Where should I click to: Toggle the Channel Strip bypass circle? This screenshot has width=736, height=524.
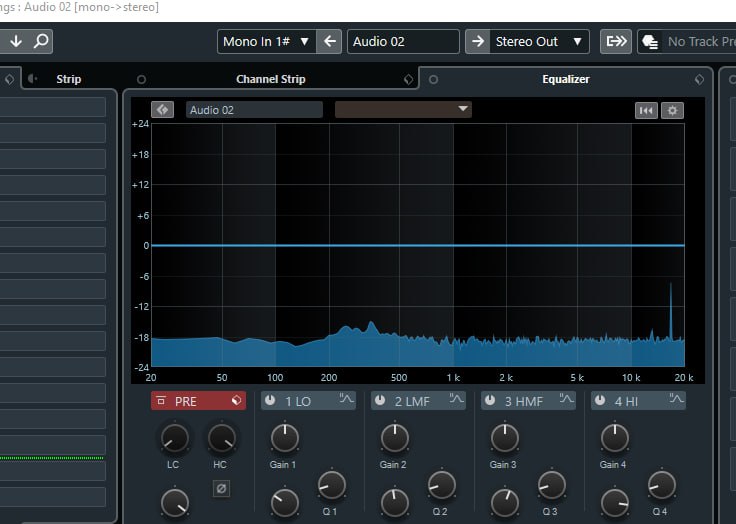[141, 79]
